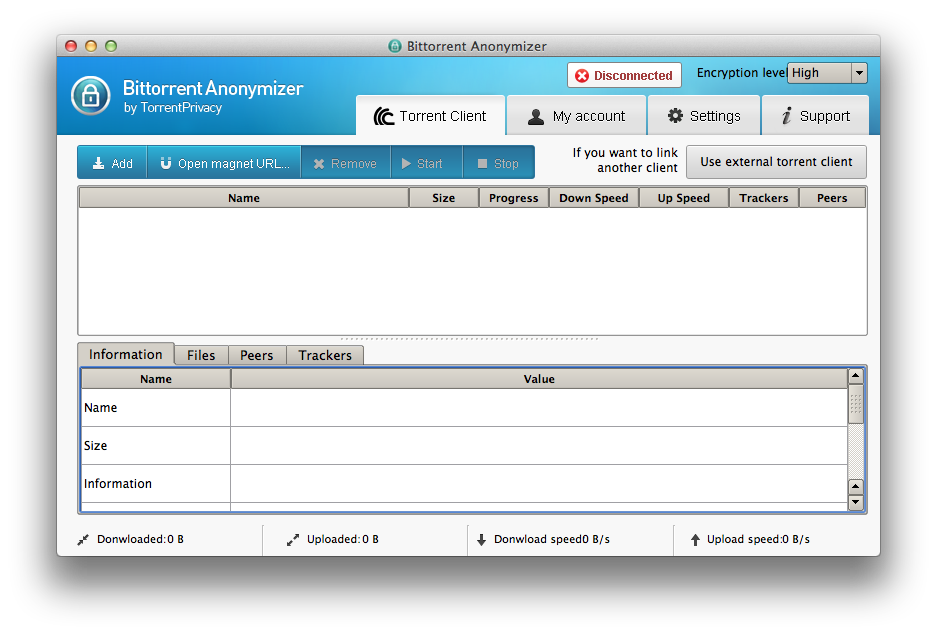Open the Encryption level dropdown arrow
Viewport: 937px width, 635px height.
point(859,73)
